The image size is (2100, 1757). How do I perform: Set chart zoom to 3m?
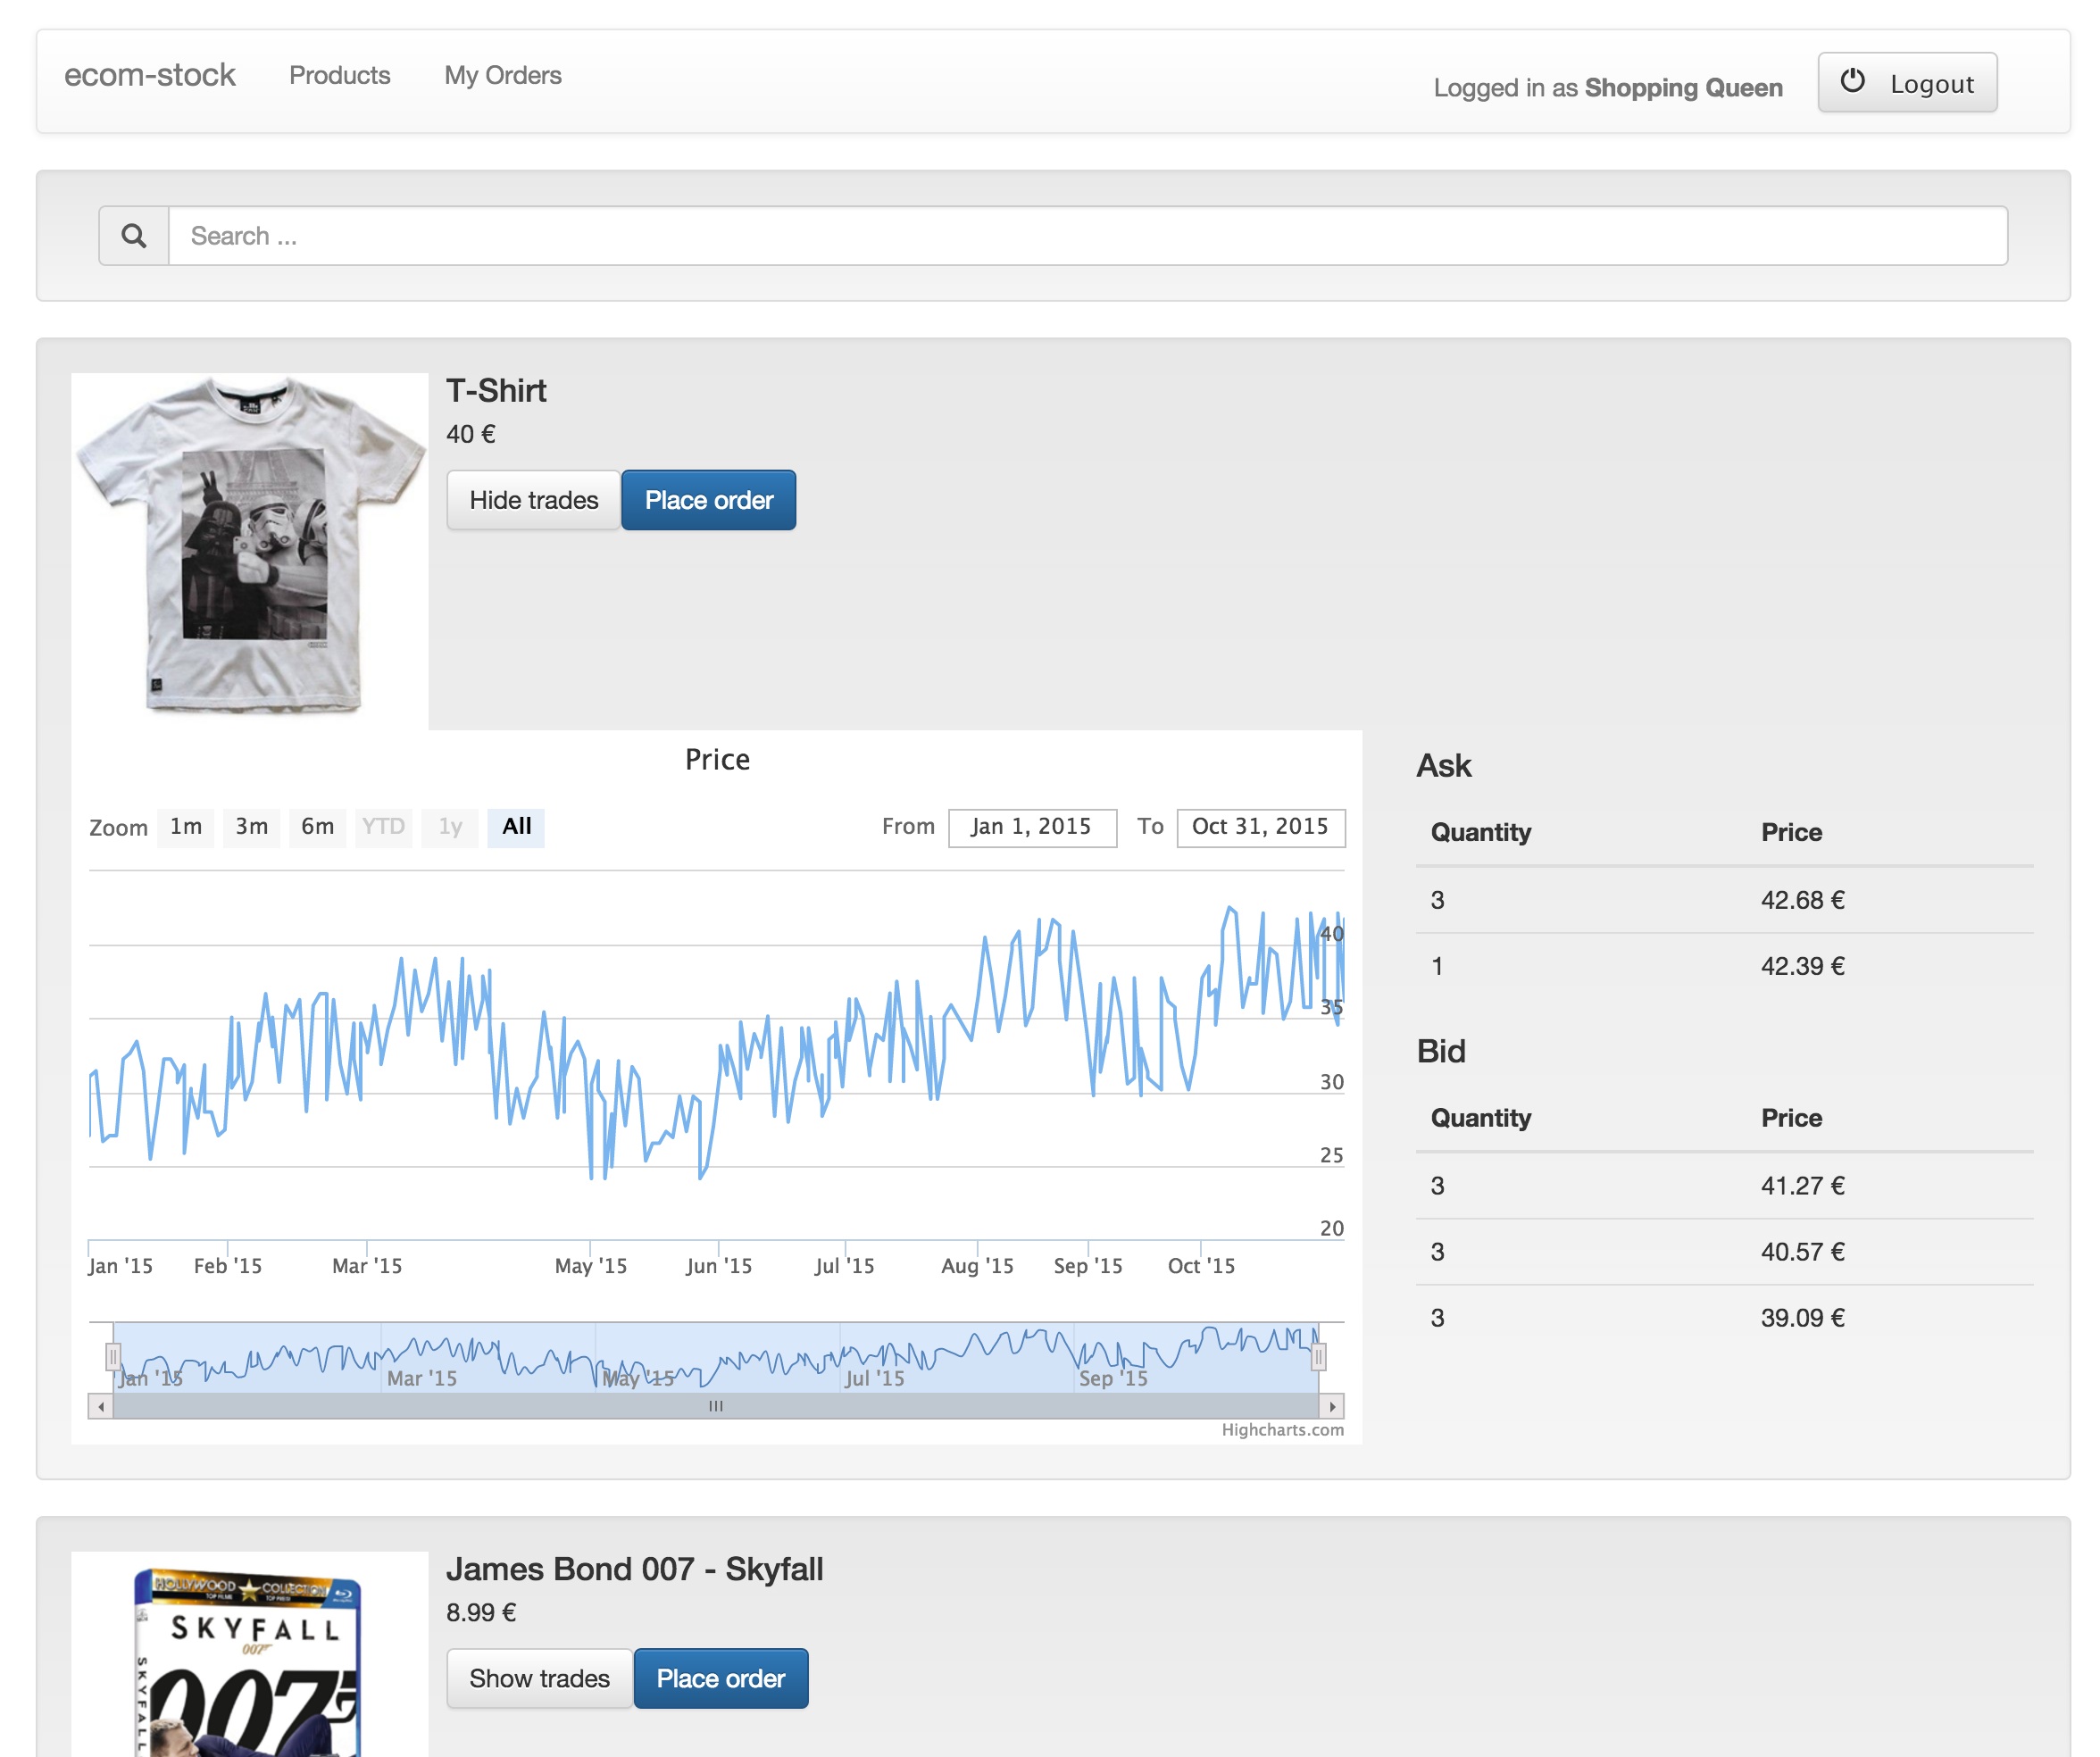252,827
